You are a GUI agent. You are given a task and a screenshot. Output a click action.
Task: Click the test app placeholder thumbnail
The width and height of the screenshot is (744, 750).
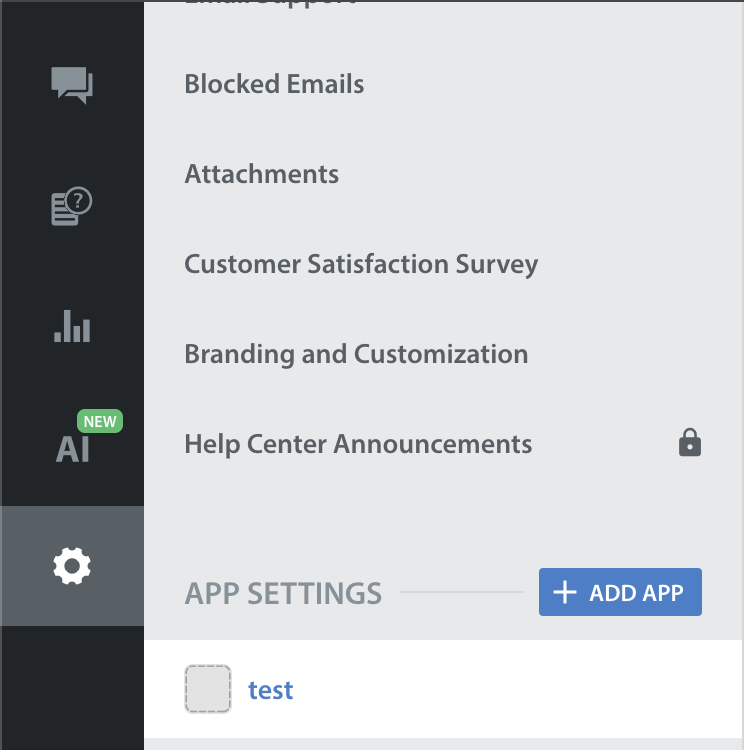click(x=208, y=689)
